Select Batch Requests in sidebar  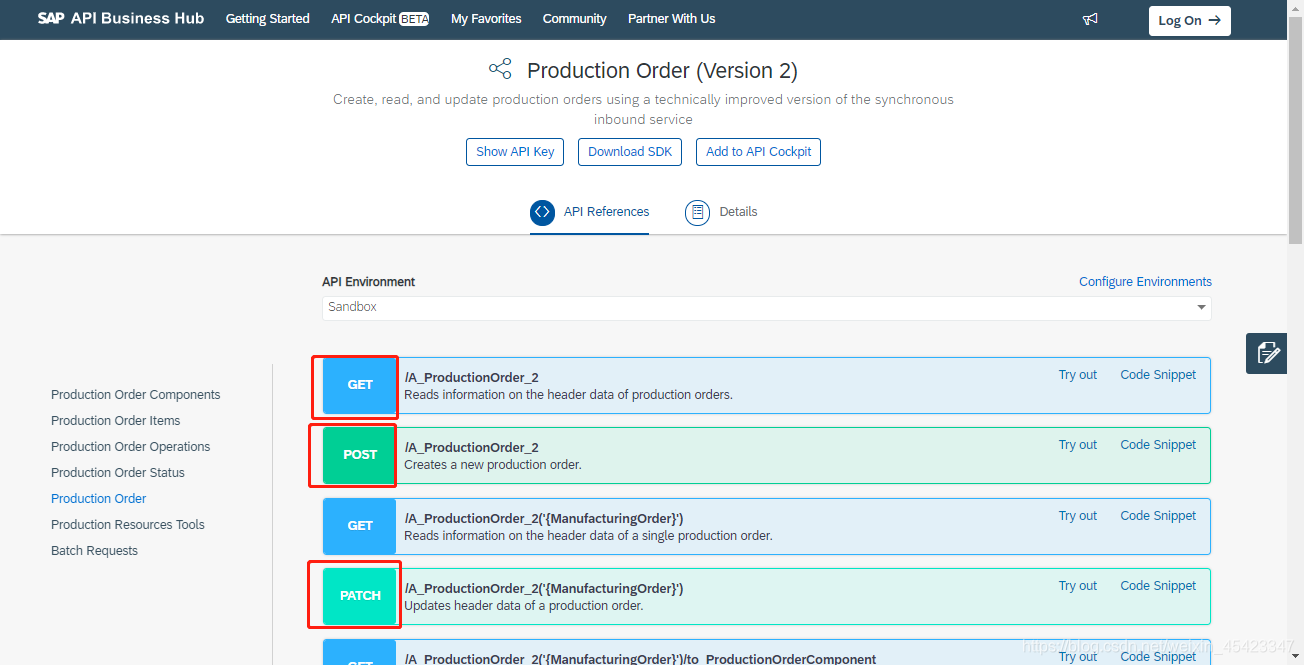coord(94,551)
